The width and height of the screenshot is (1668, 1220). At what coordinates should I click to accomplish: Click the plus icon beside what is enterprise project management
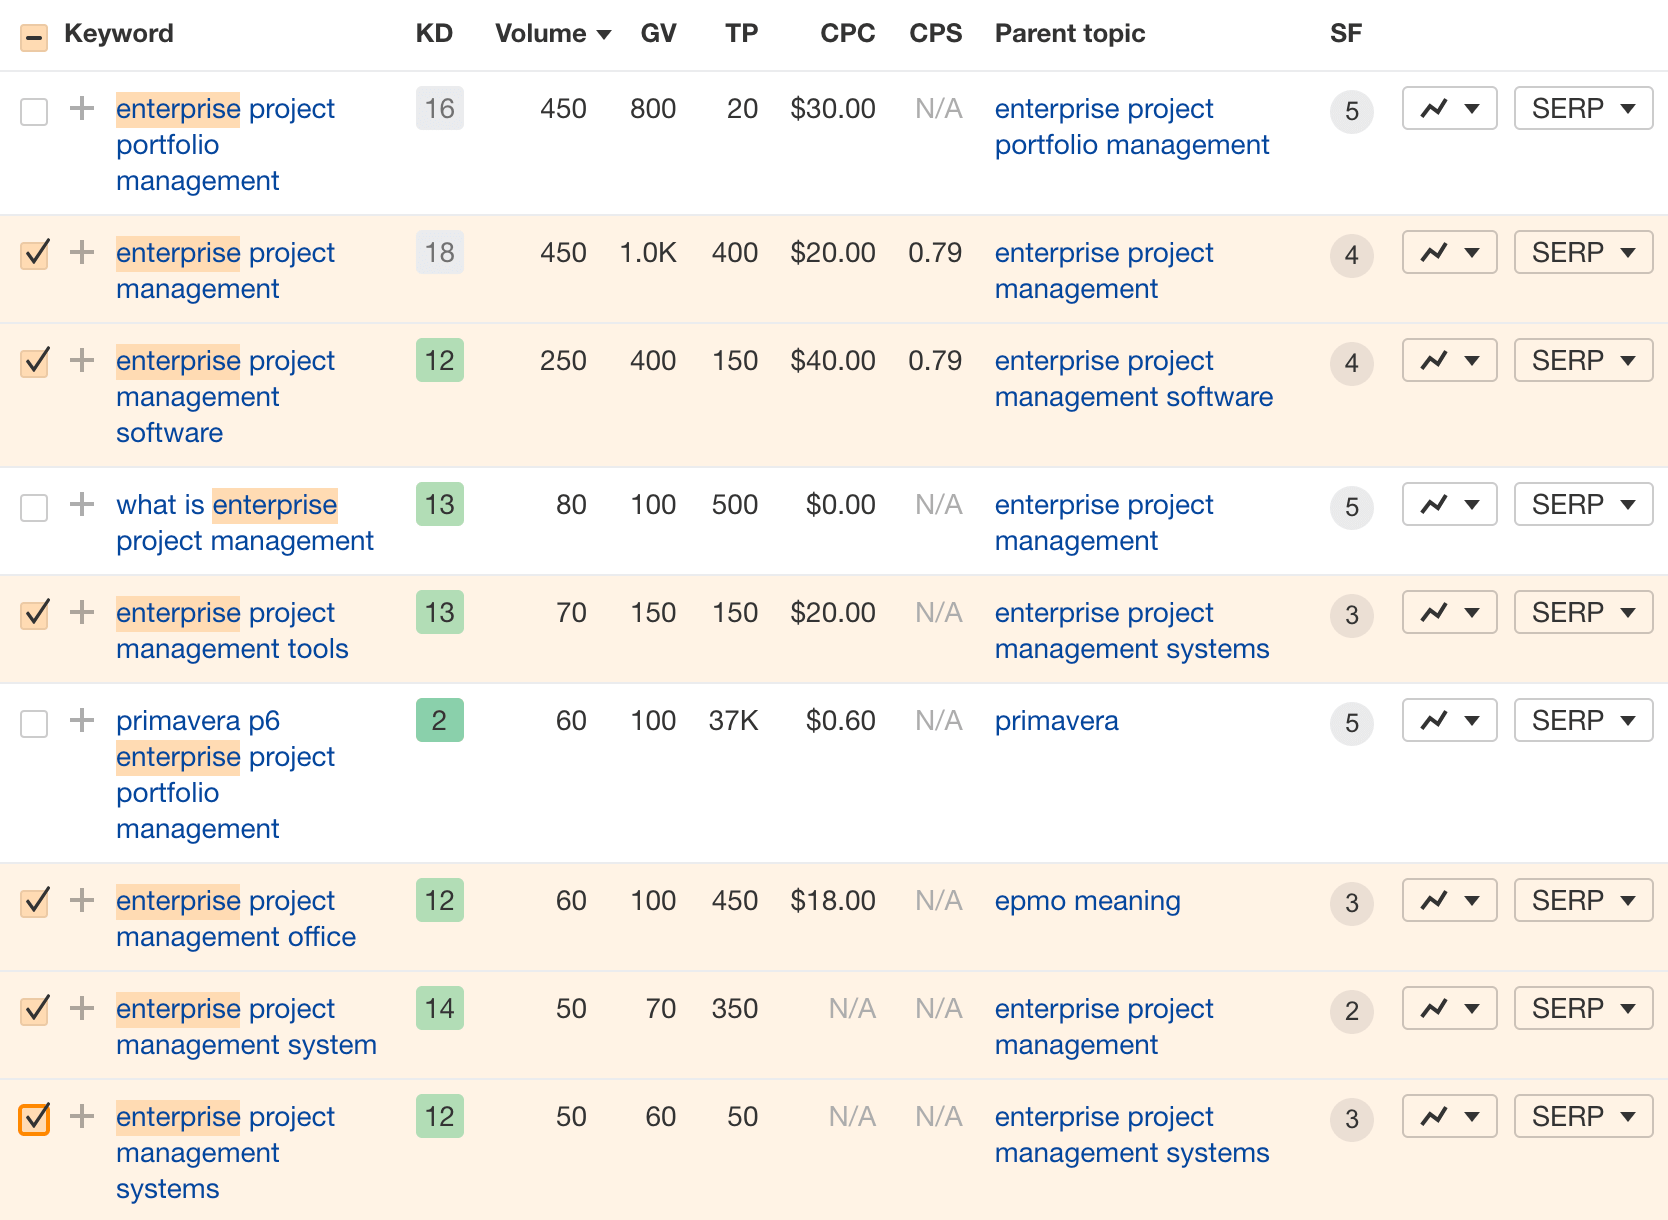(80, 505)
